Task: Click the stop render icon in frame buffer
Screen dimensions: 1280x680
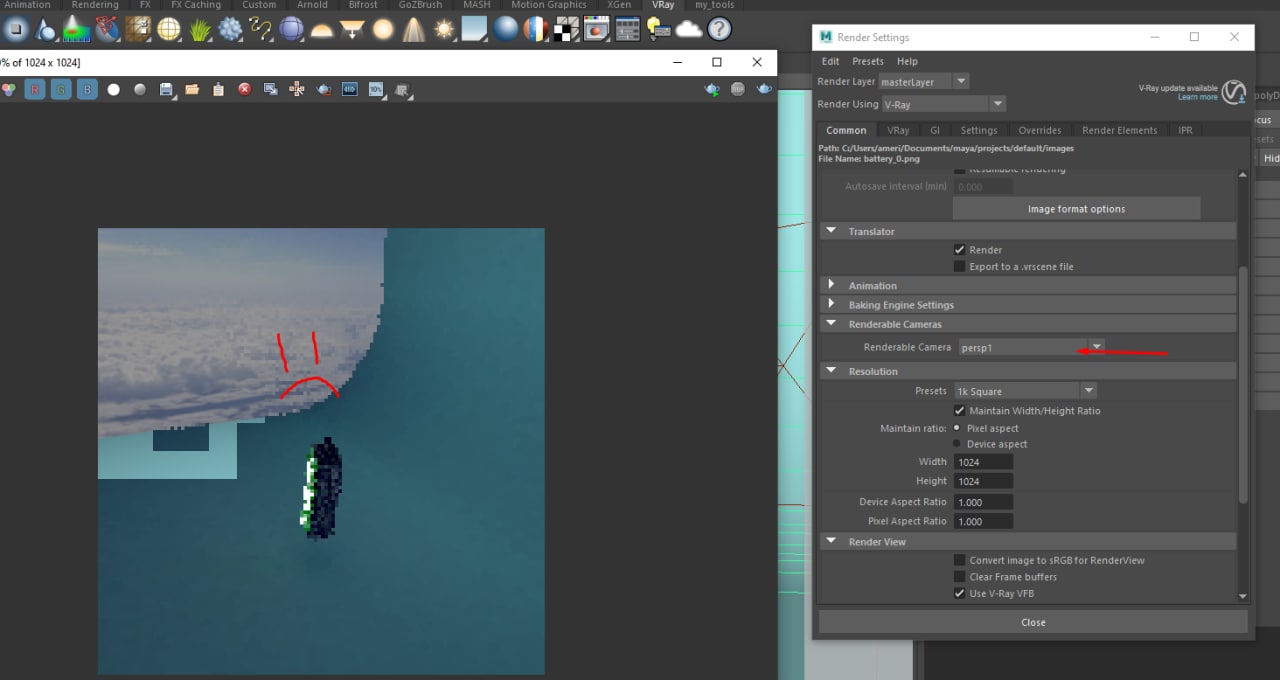Action: click(x=738, y=89)
